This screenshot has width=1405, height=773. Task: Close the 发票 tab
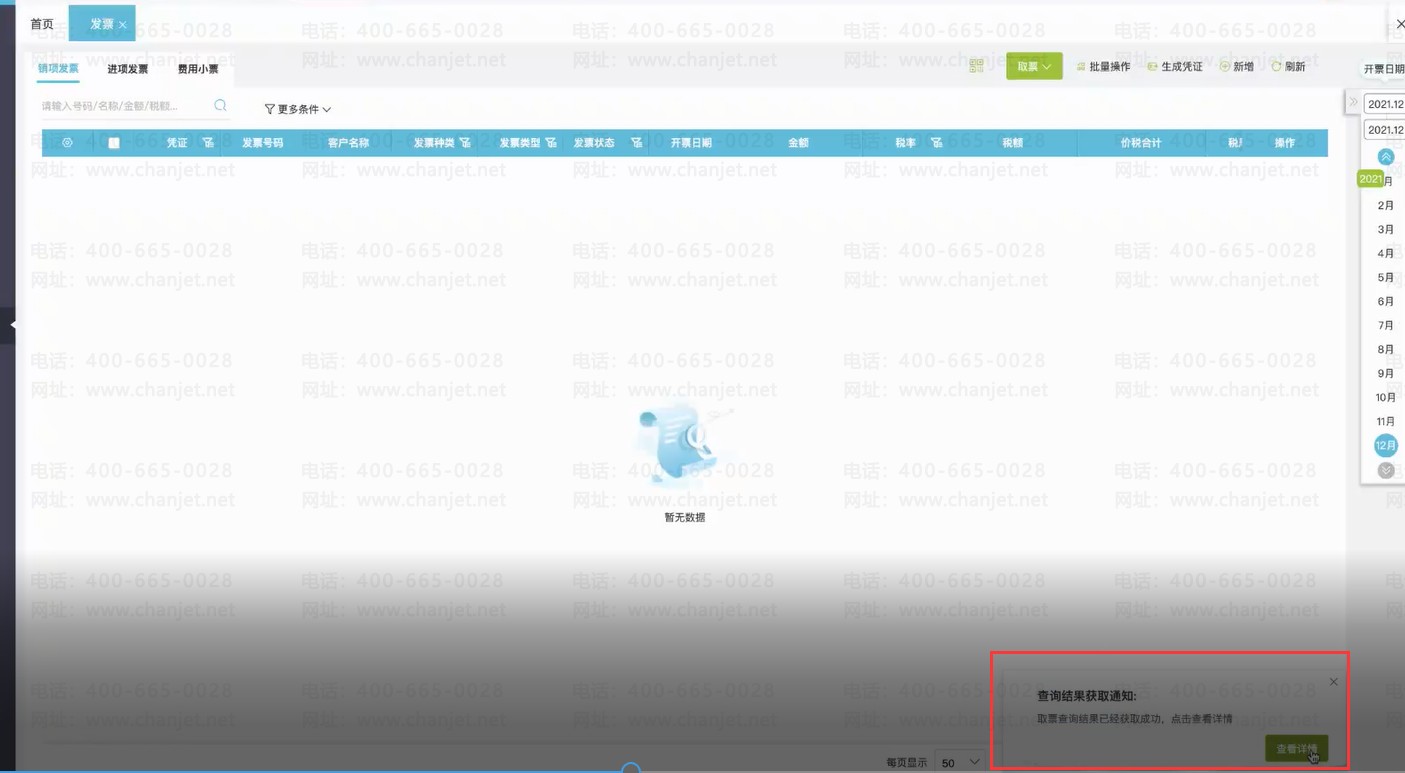(x=122, y=24)
